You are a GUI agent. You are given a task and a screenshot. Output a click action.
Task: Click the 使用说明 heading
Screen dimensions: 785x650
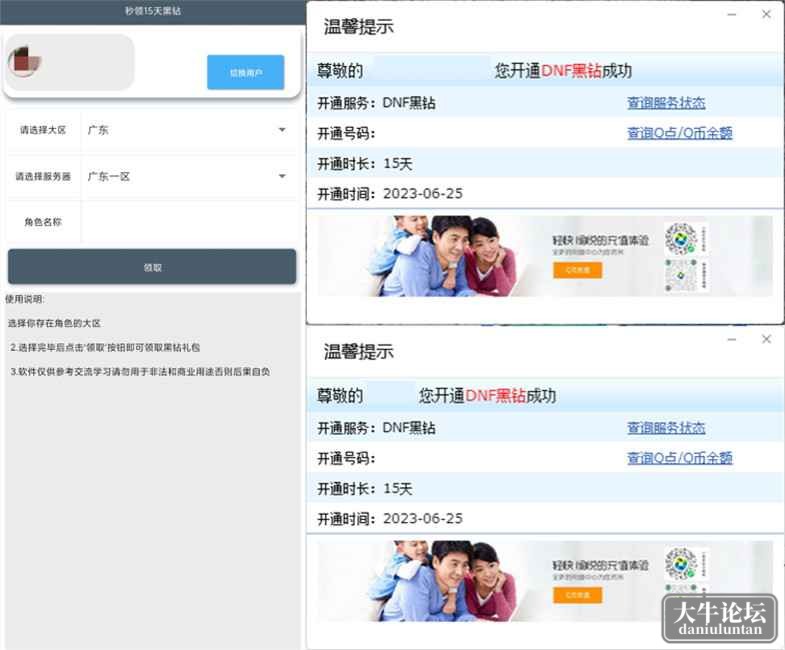[25, 299]
